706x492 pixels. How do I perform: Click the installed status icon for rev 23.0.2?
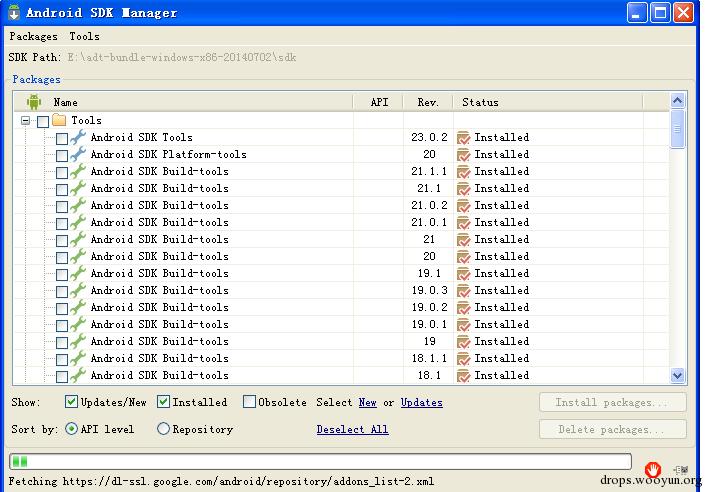(463, 138)
